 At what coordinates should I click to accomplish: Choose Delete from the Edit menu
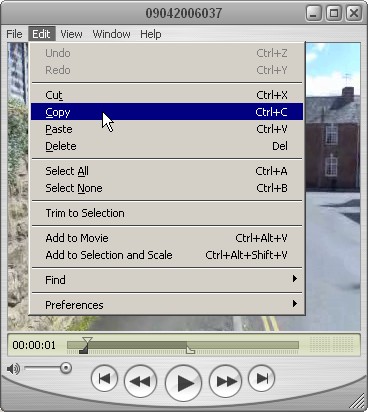pyautogui.click(x=167, y=146)
